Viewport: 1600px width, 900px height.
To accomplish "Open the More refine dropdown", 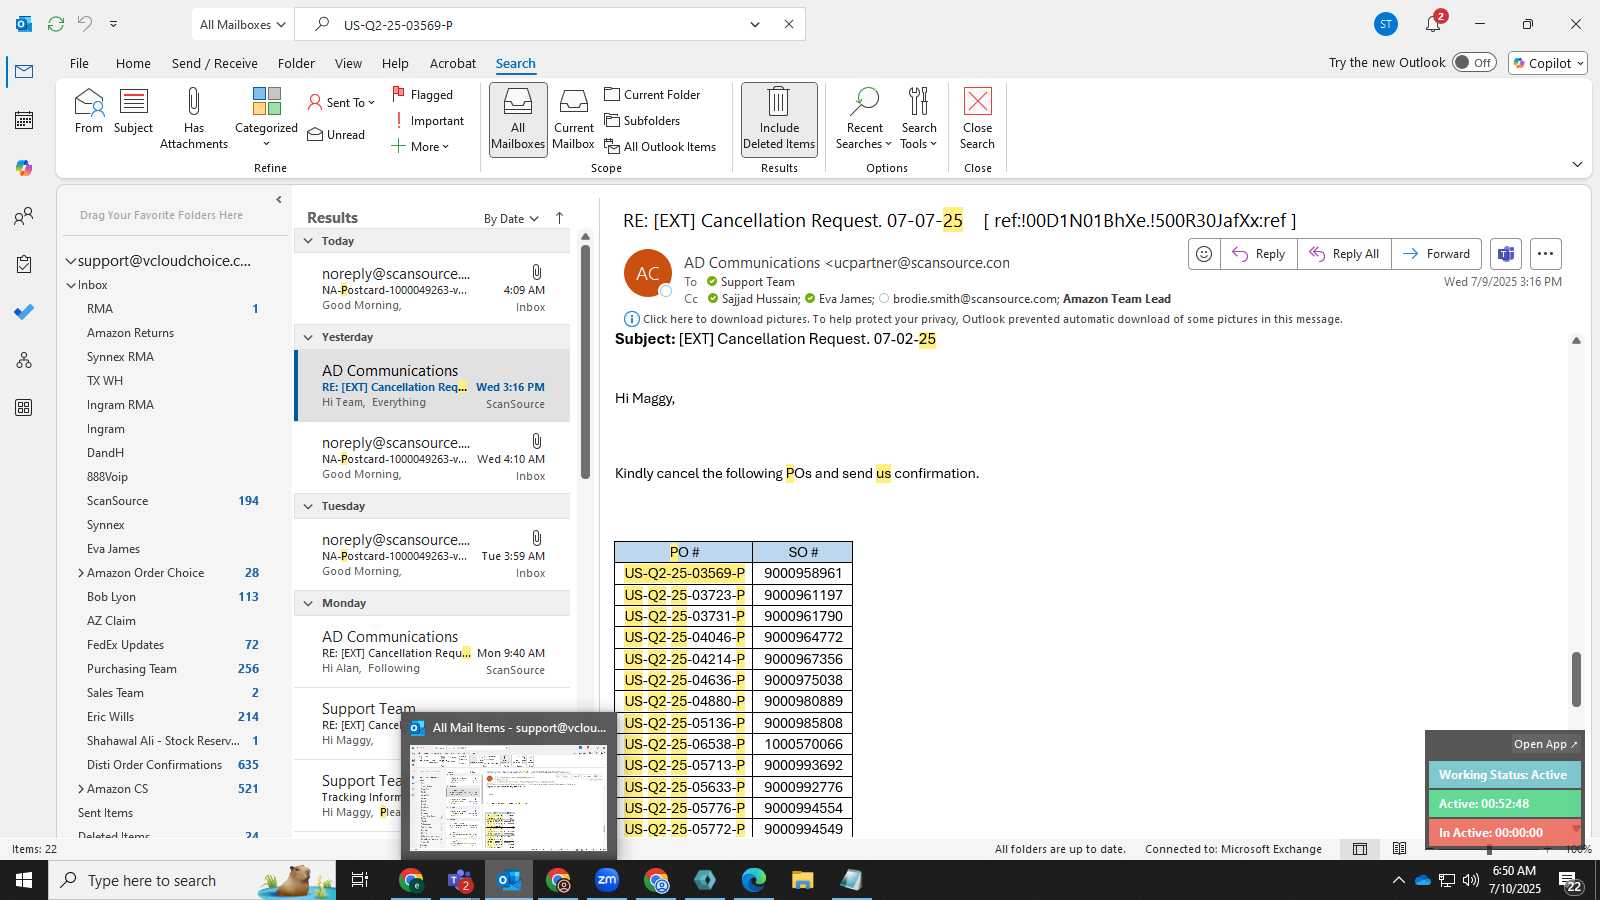I will [x=420, y=146].
